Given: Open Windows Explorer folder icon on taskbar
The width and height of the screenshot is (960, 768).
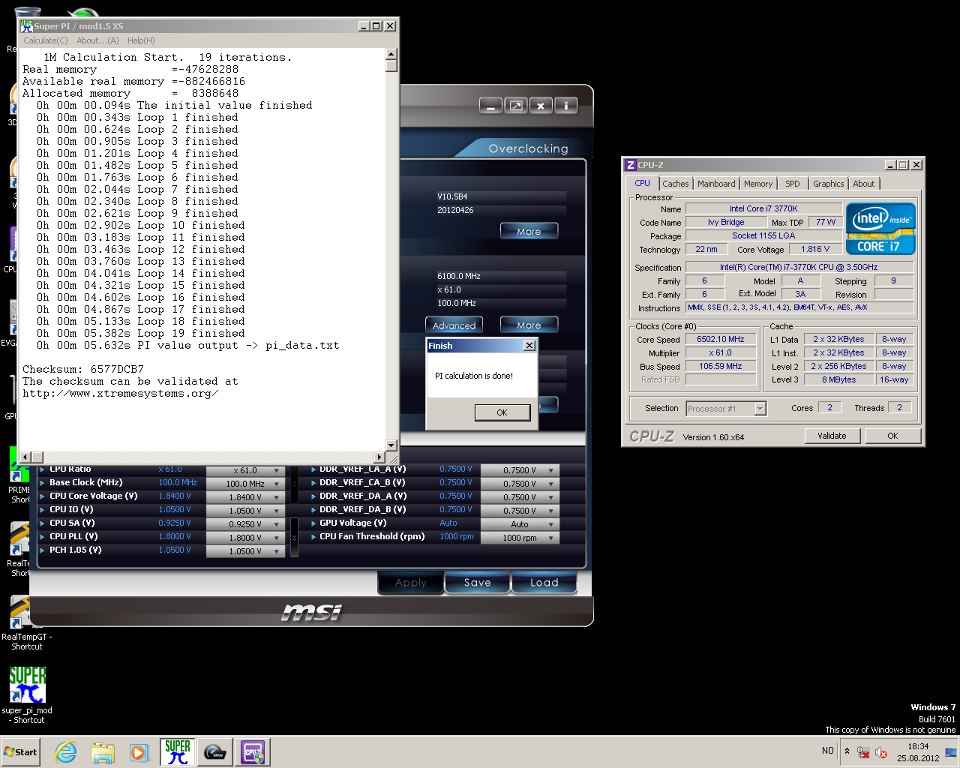Looking at the screenshot, I should coord(103,752).
